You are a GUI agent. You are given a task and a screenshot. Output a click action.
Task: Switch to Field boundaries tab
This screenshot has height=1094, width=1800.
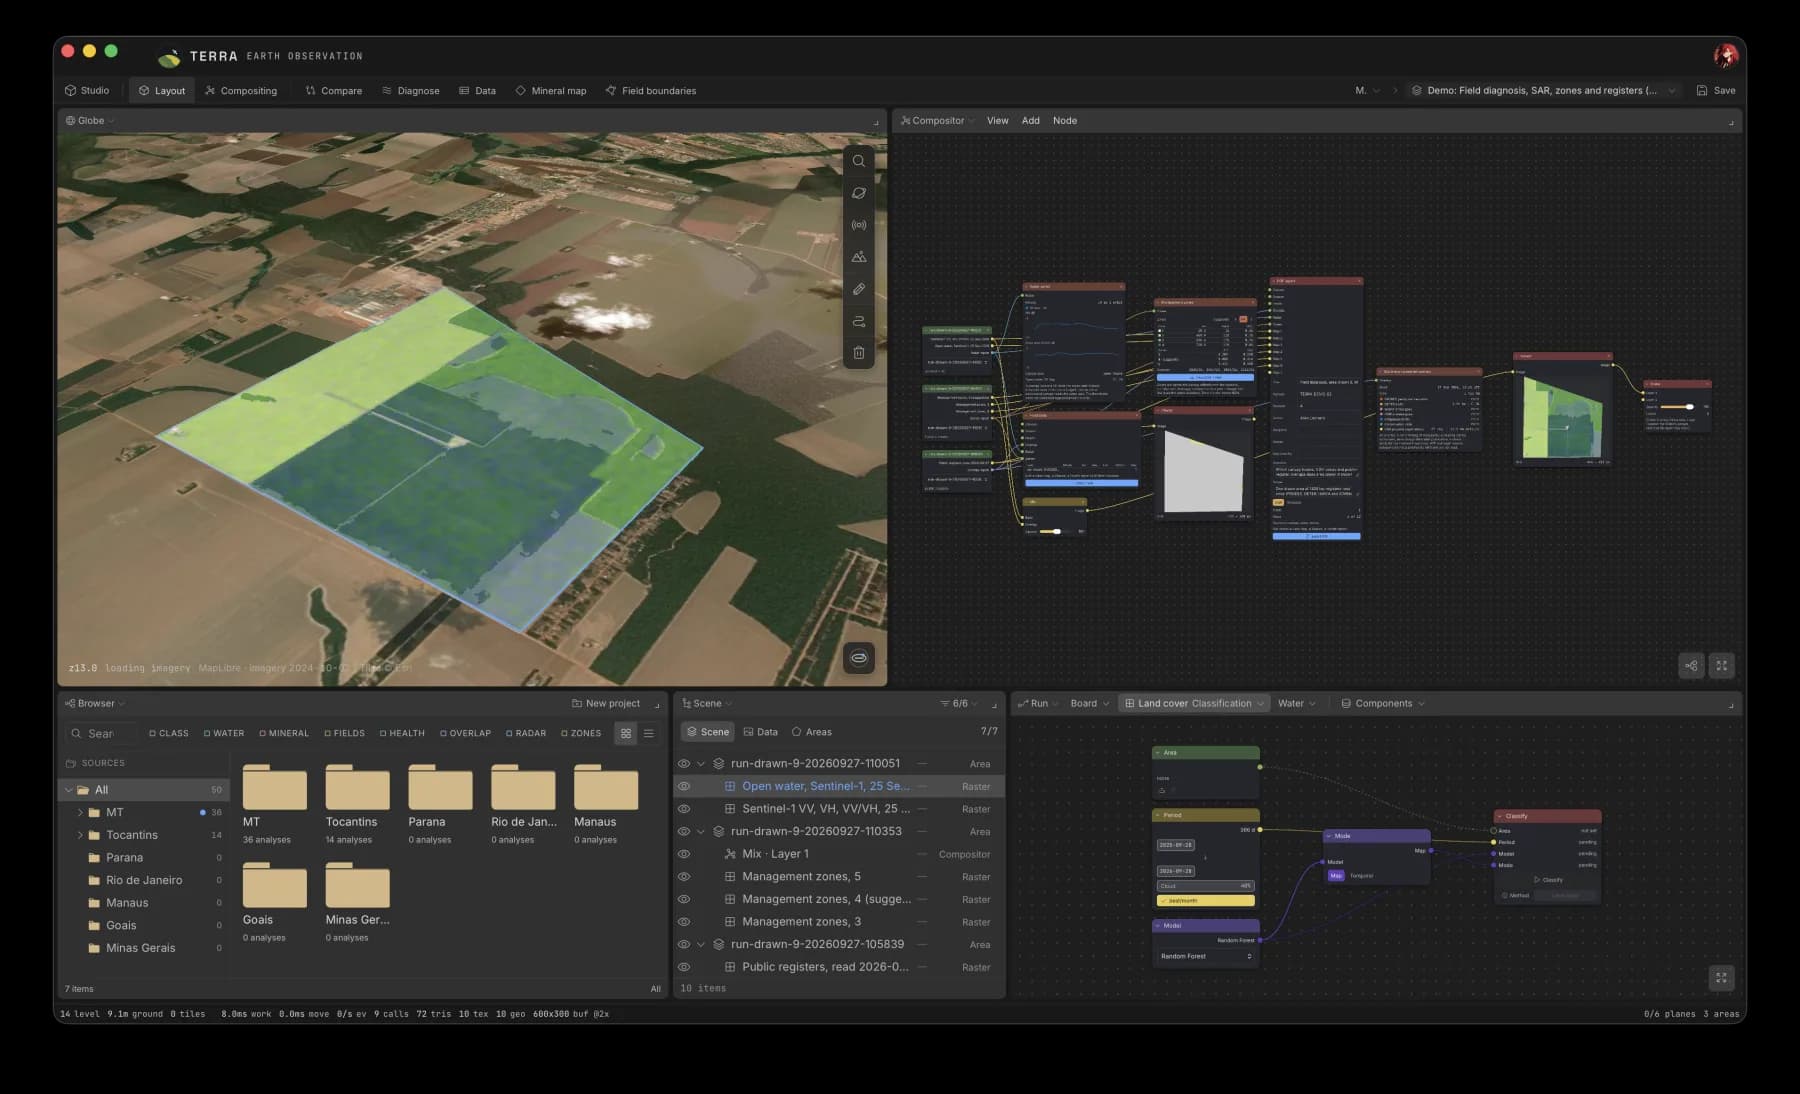[x=651, y=90]
